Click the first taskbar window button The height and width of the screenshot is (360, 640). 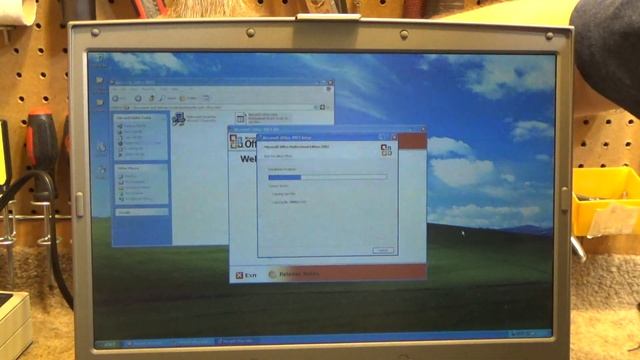coord(148,343)
